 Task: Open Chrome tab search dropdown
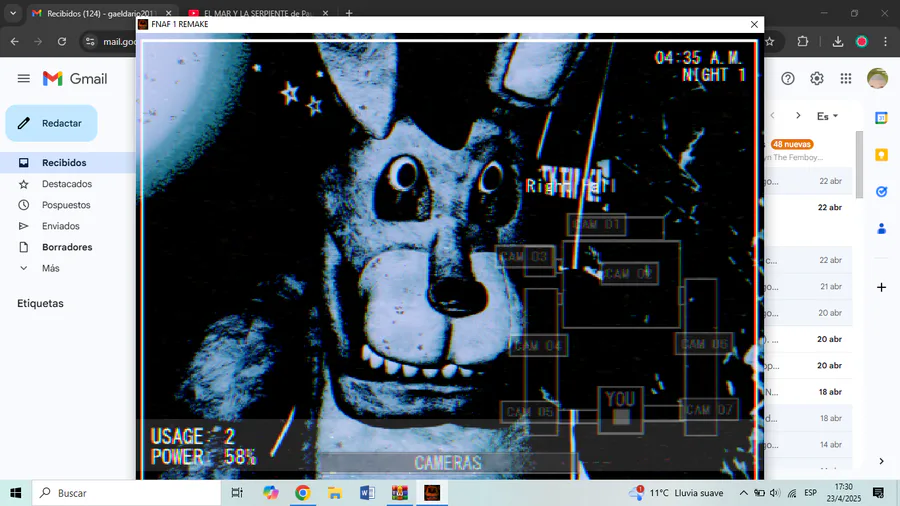13,13
